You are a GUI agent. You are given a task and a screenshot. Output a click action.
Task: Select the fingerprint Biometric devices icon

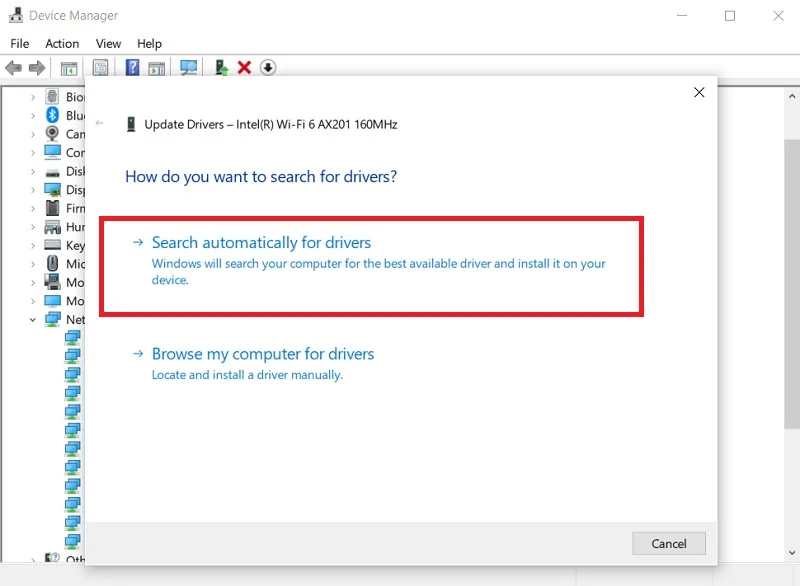tap(52, 96)
